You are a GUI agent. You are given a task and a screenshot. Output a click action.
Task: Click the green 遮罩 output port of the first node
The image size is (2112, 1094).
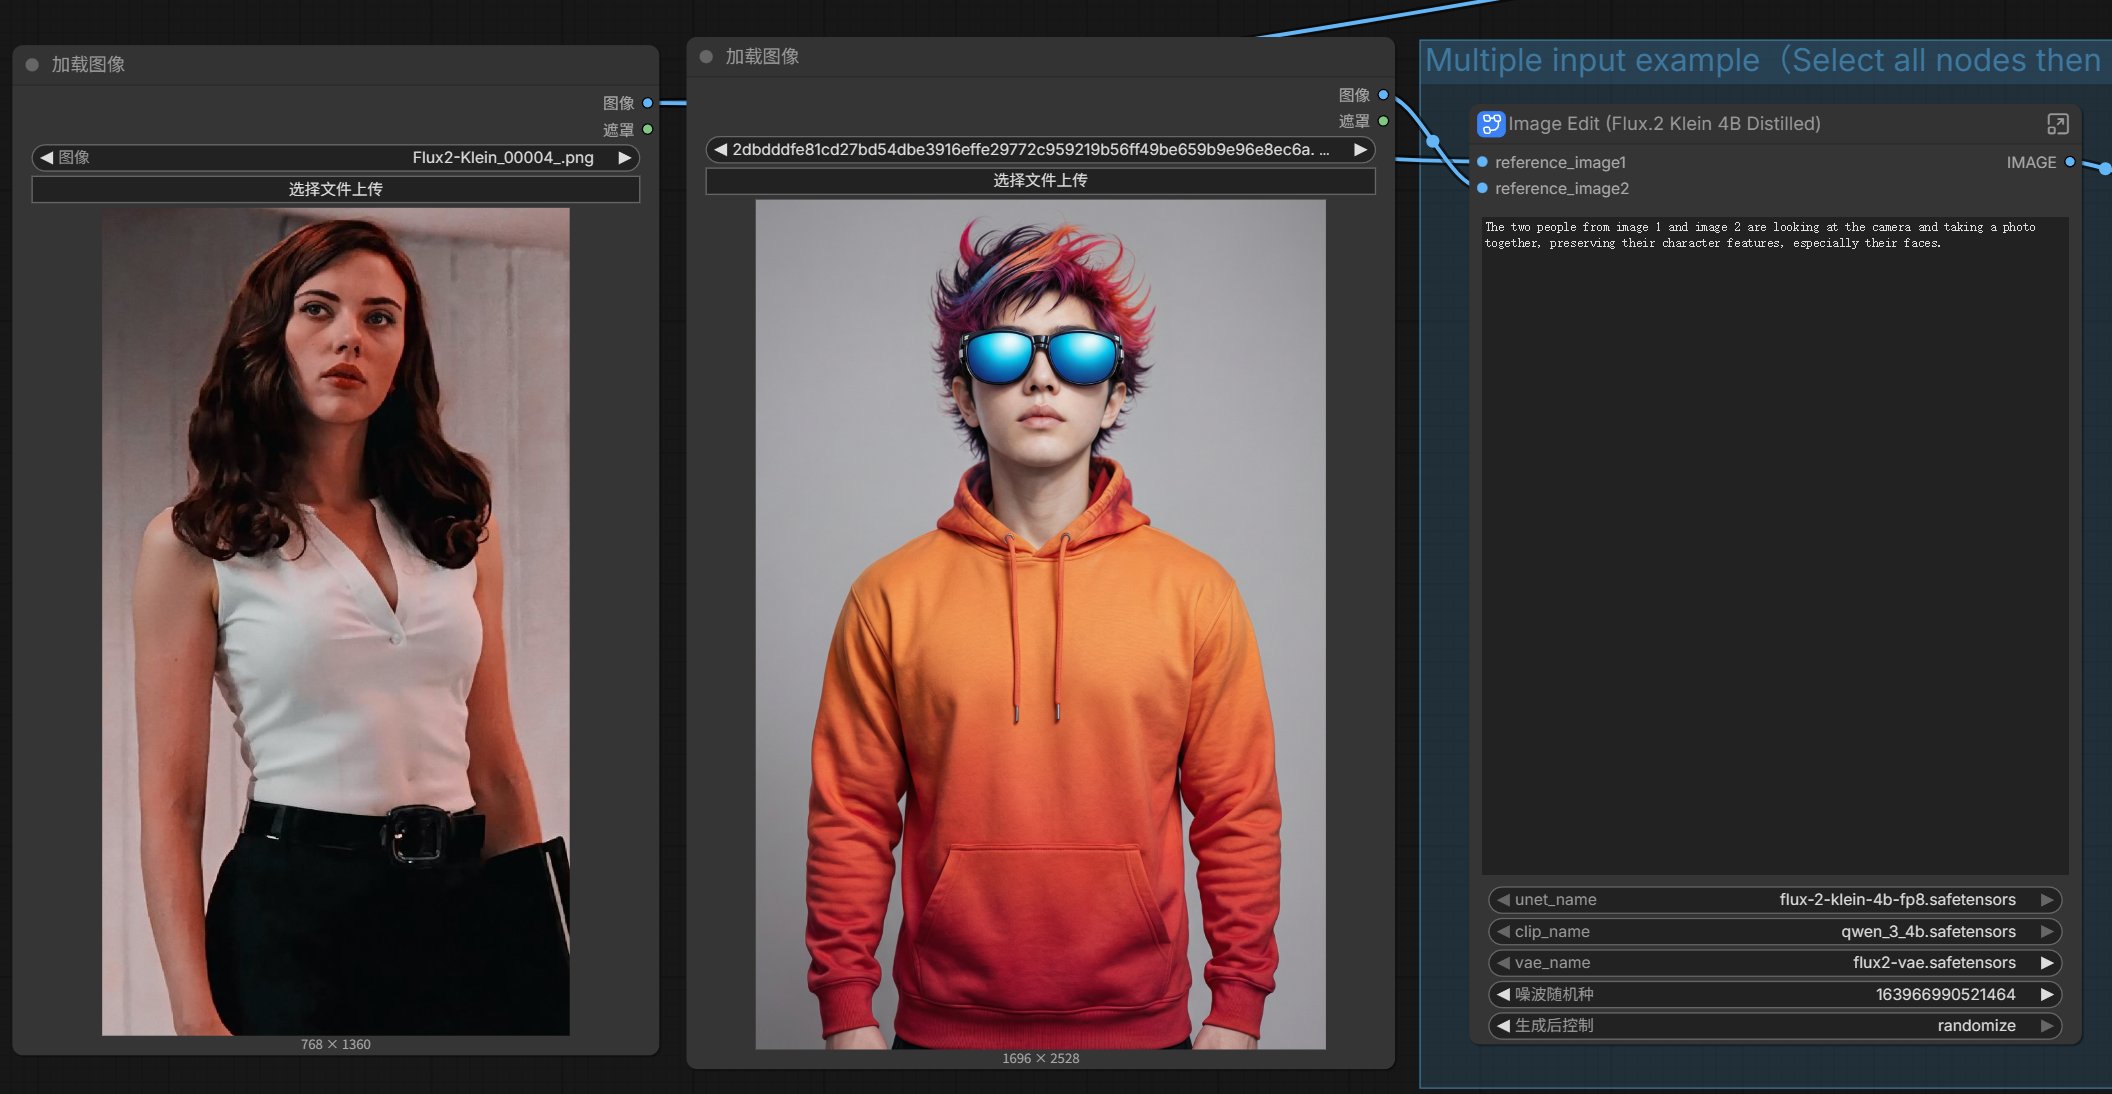click(648, 130)
